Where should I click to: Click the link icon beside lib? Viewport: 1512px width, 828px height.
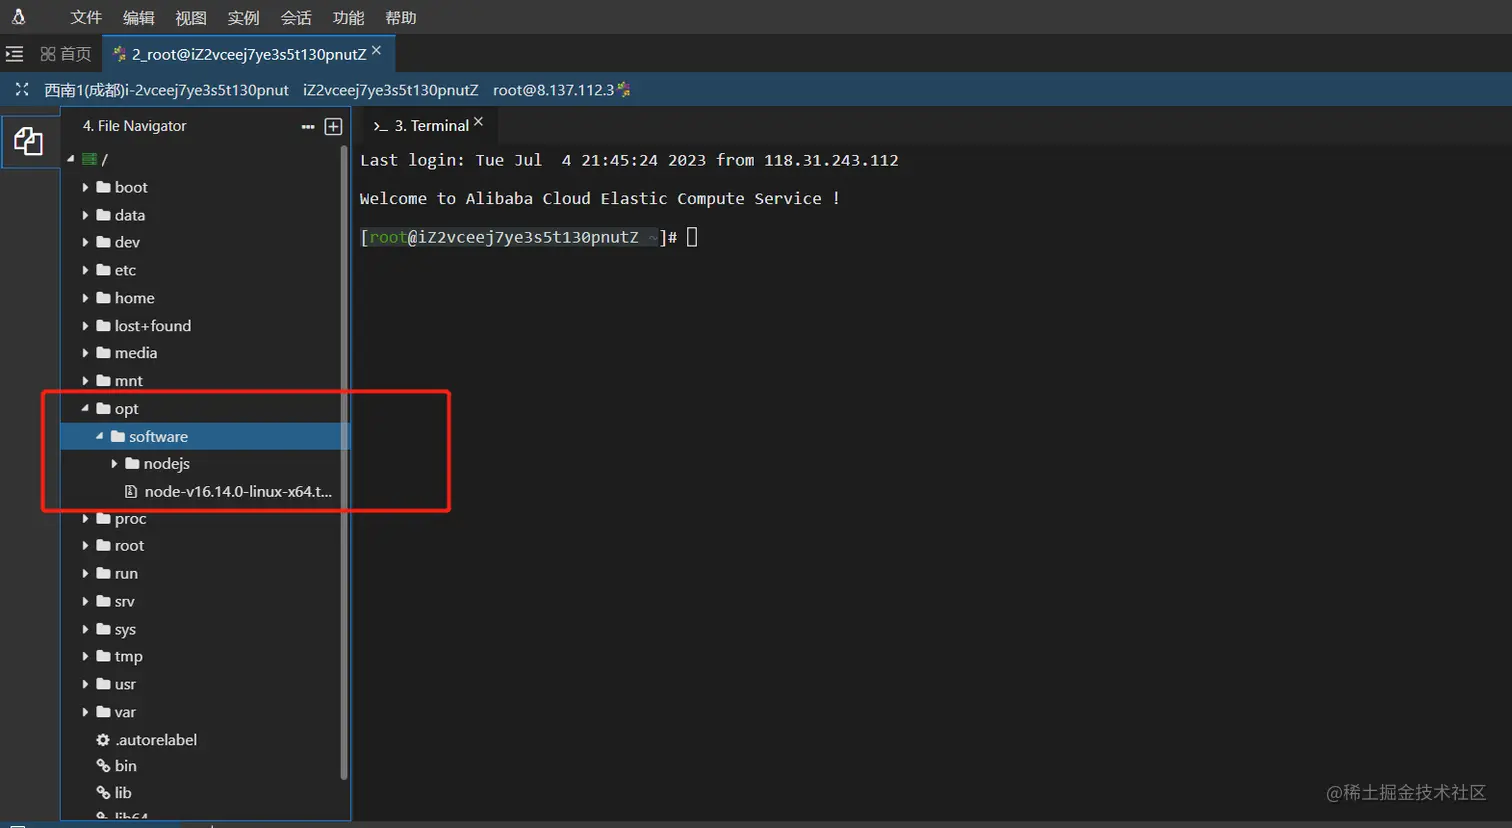click(103, 793)
